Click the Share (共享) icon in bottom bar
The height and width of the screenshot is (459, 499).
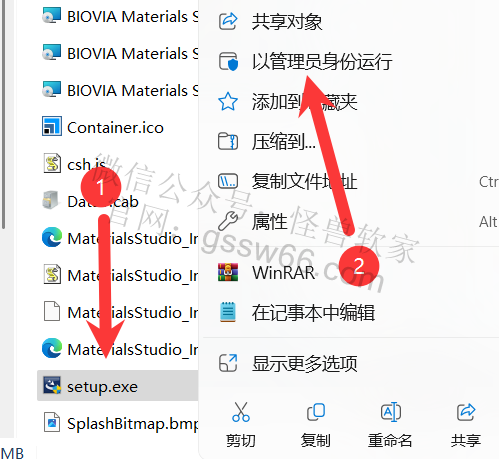[x=465, y=412]
